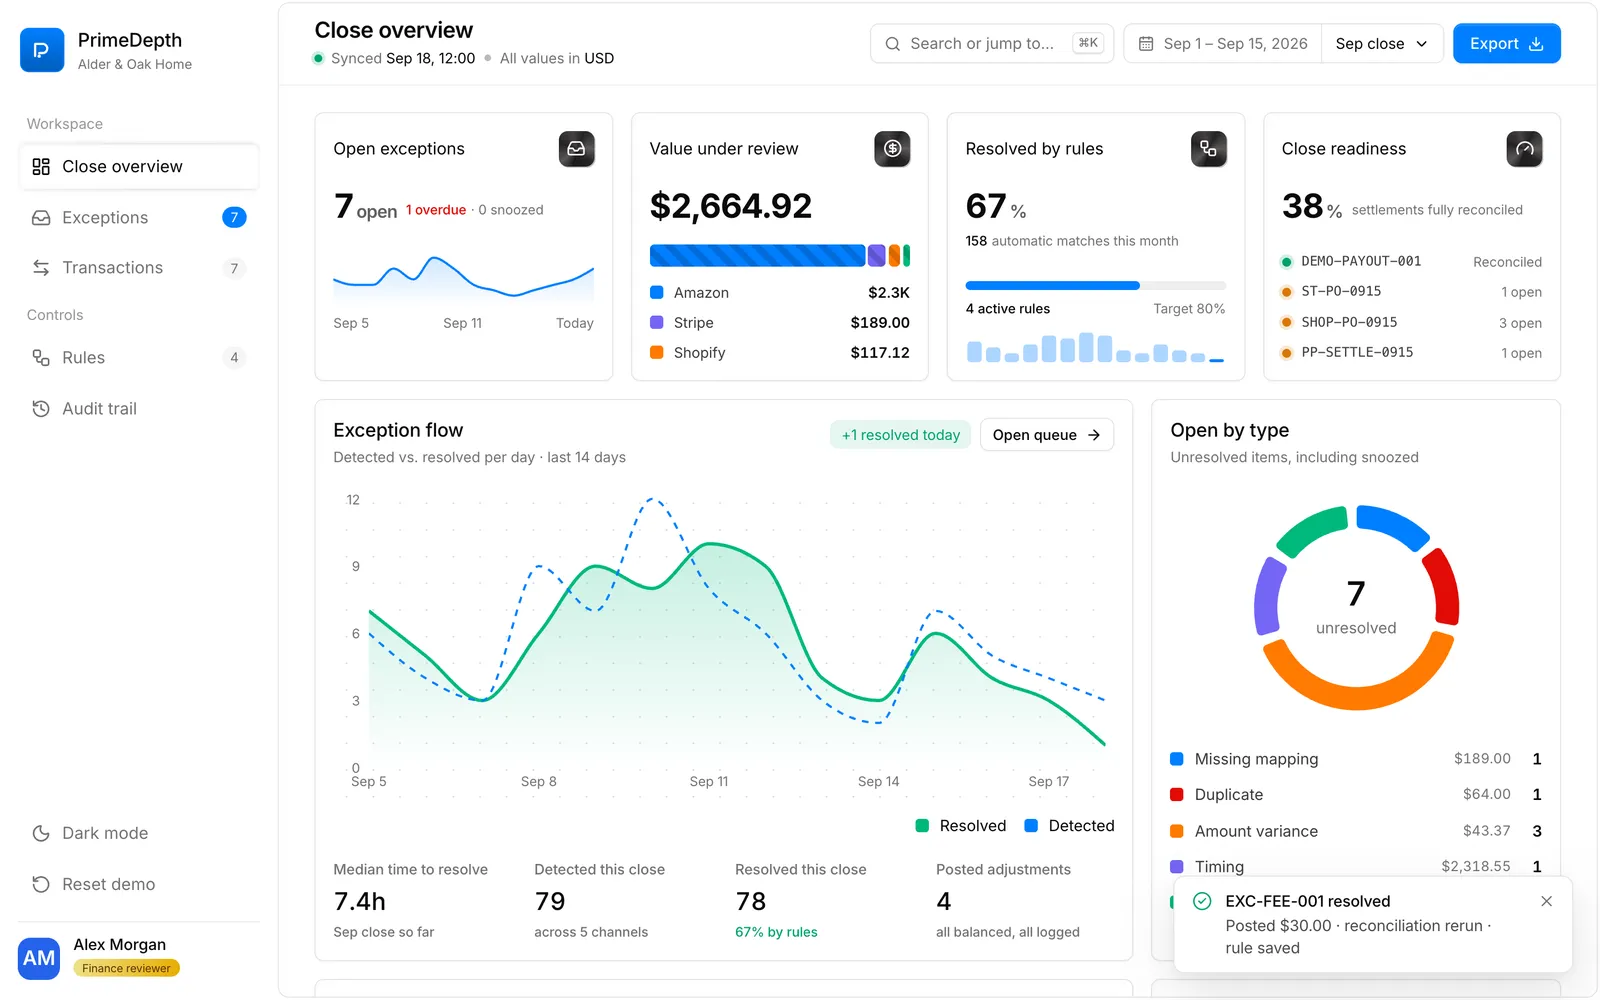Select the ST-PO-0915 settlement row
This screenshot has width=1600, height=1000.
[x=1412, y=291]
